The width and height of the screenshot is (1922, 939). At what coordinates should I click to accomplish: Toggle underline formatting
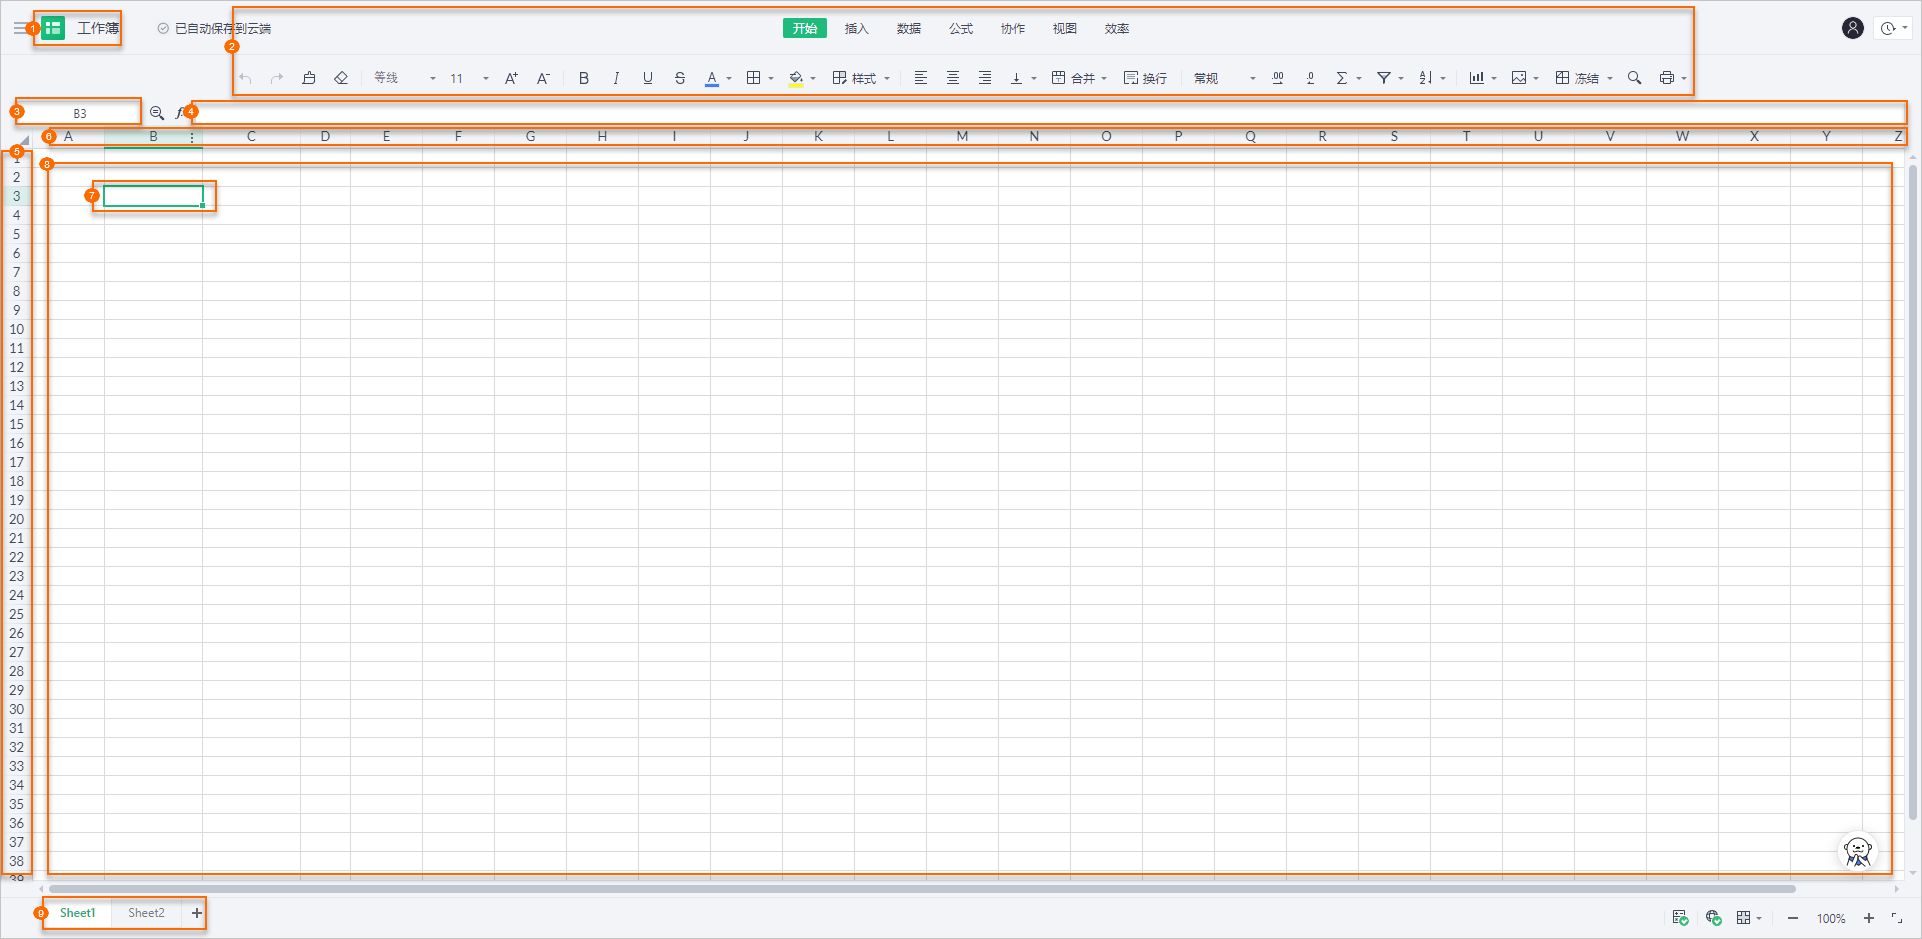648,78
